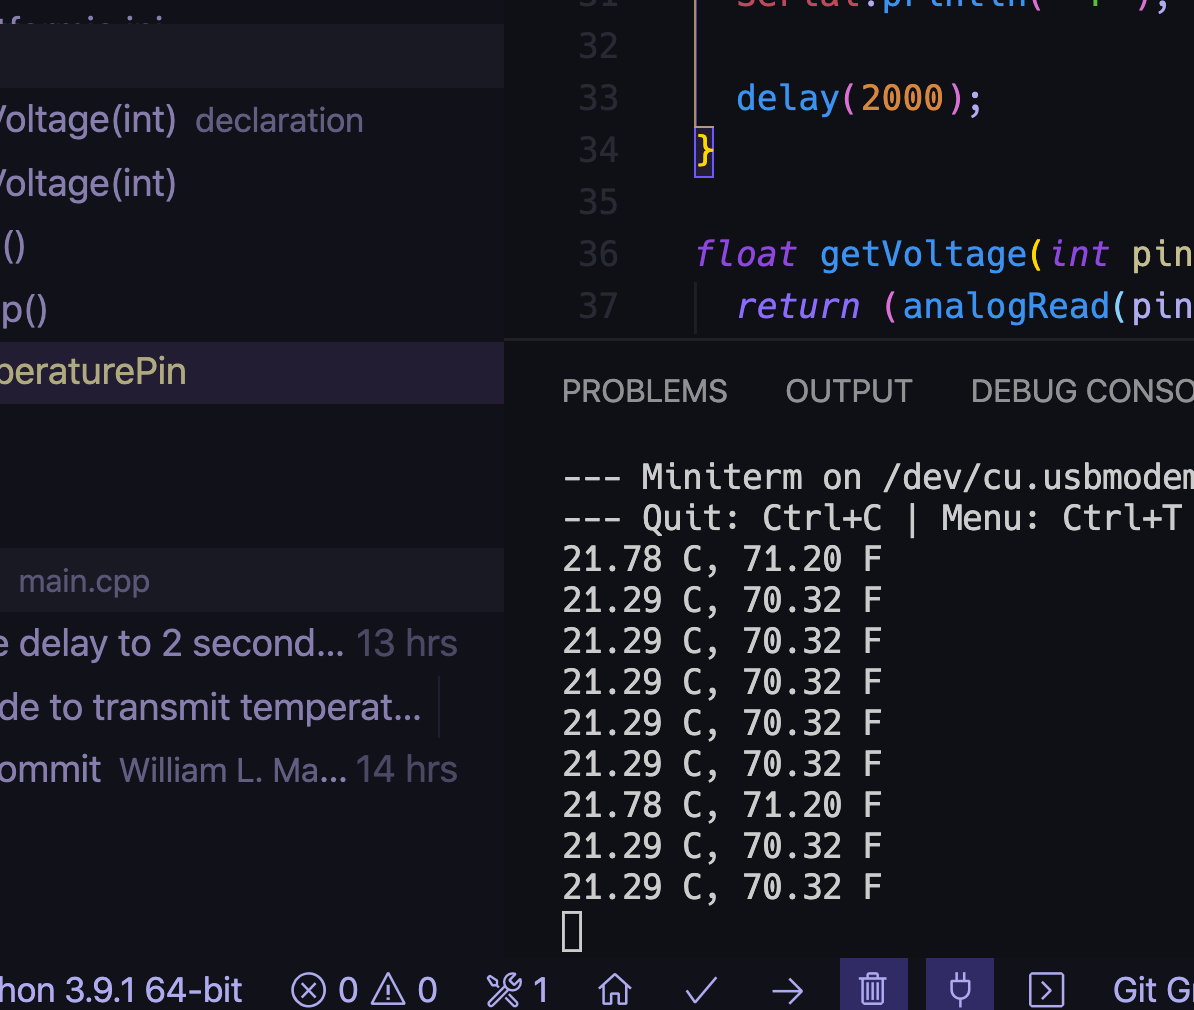The width and height of the screenshot is (1194, 1010).
Task: Click the getVoltage function name on line 36
Action: click(x=923, y=254)
